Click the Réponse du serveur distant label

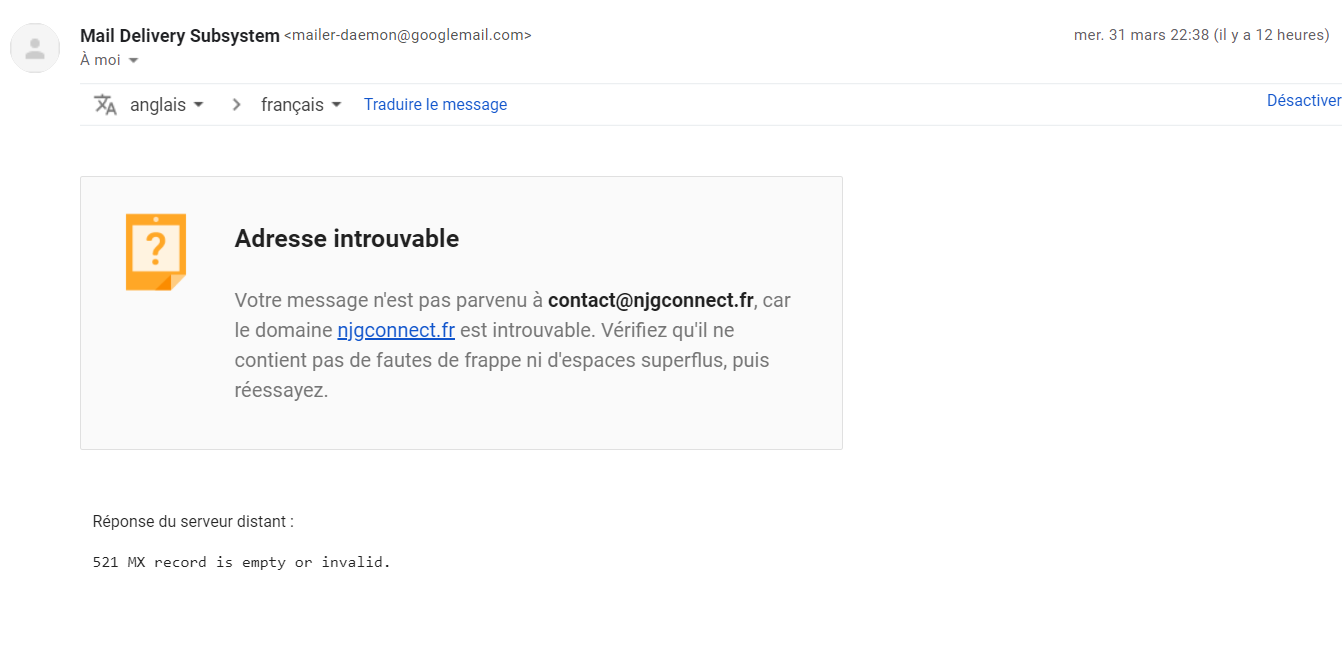pos(193,521)
